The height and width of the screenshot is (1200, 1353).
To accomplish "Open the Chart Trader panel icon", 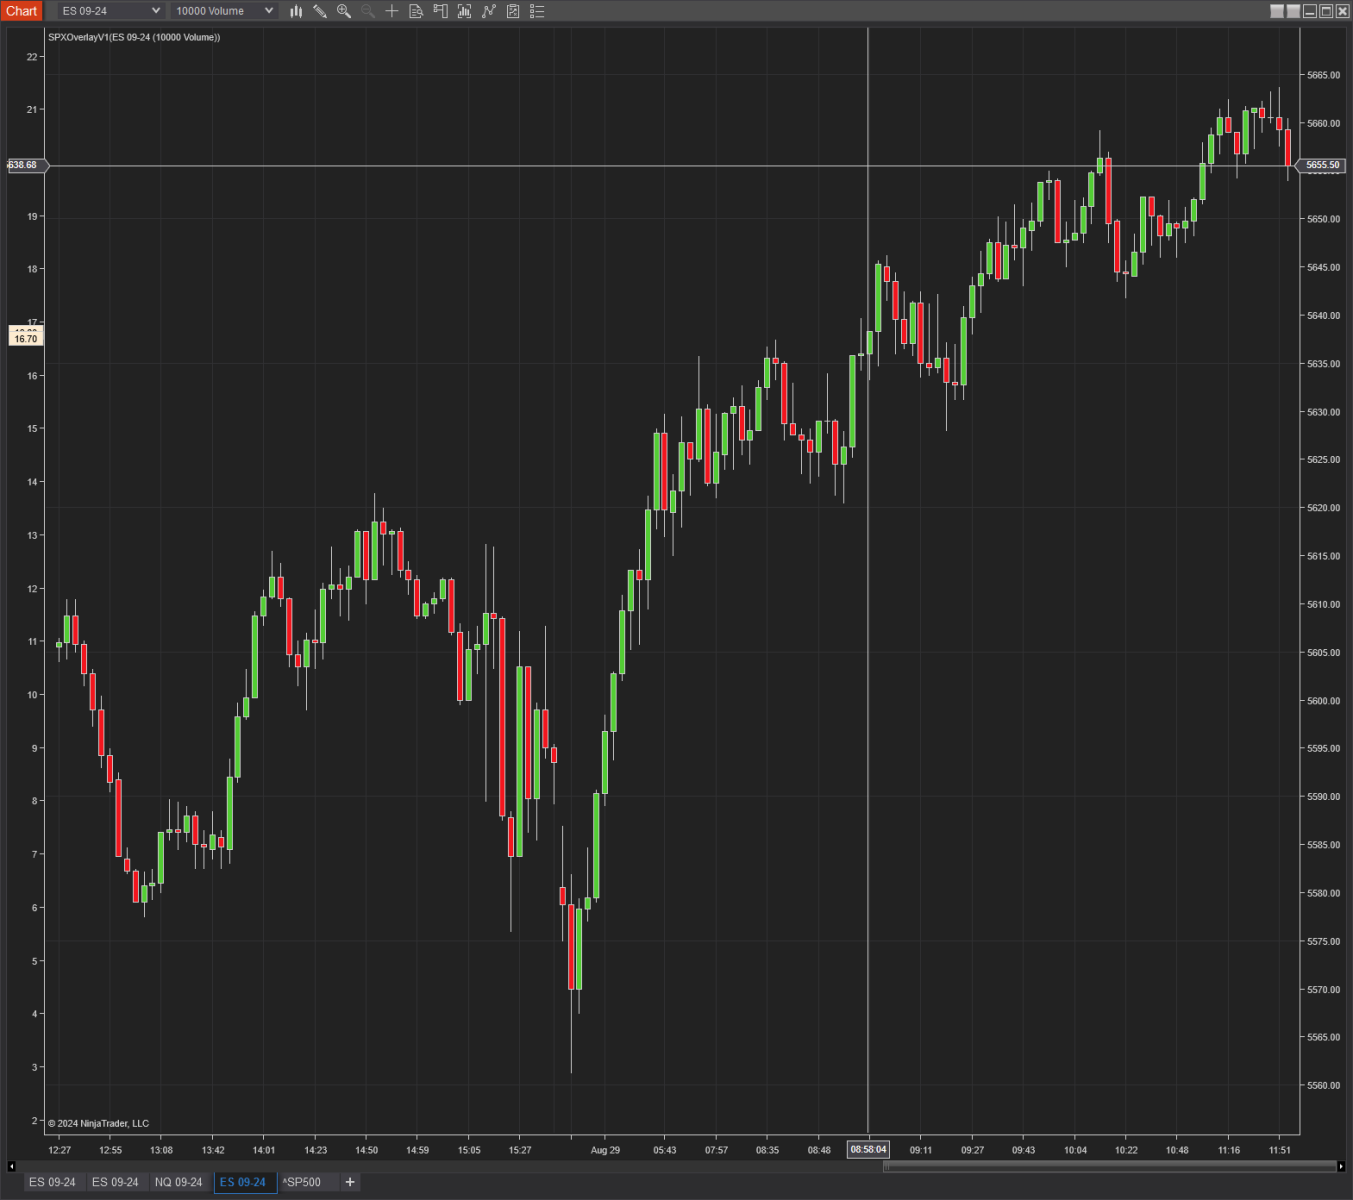I will tap(440, 11).
